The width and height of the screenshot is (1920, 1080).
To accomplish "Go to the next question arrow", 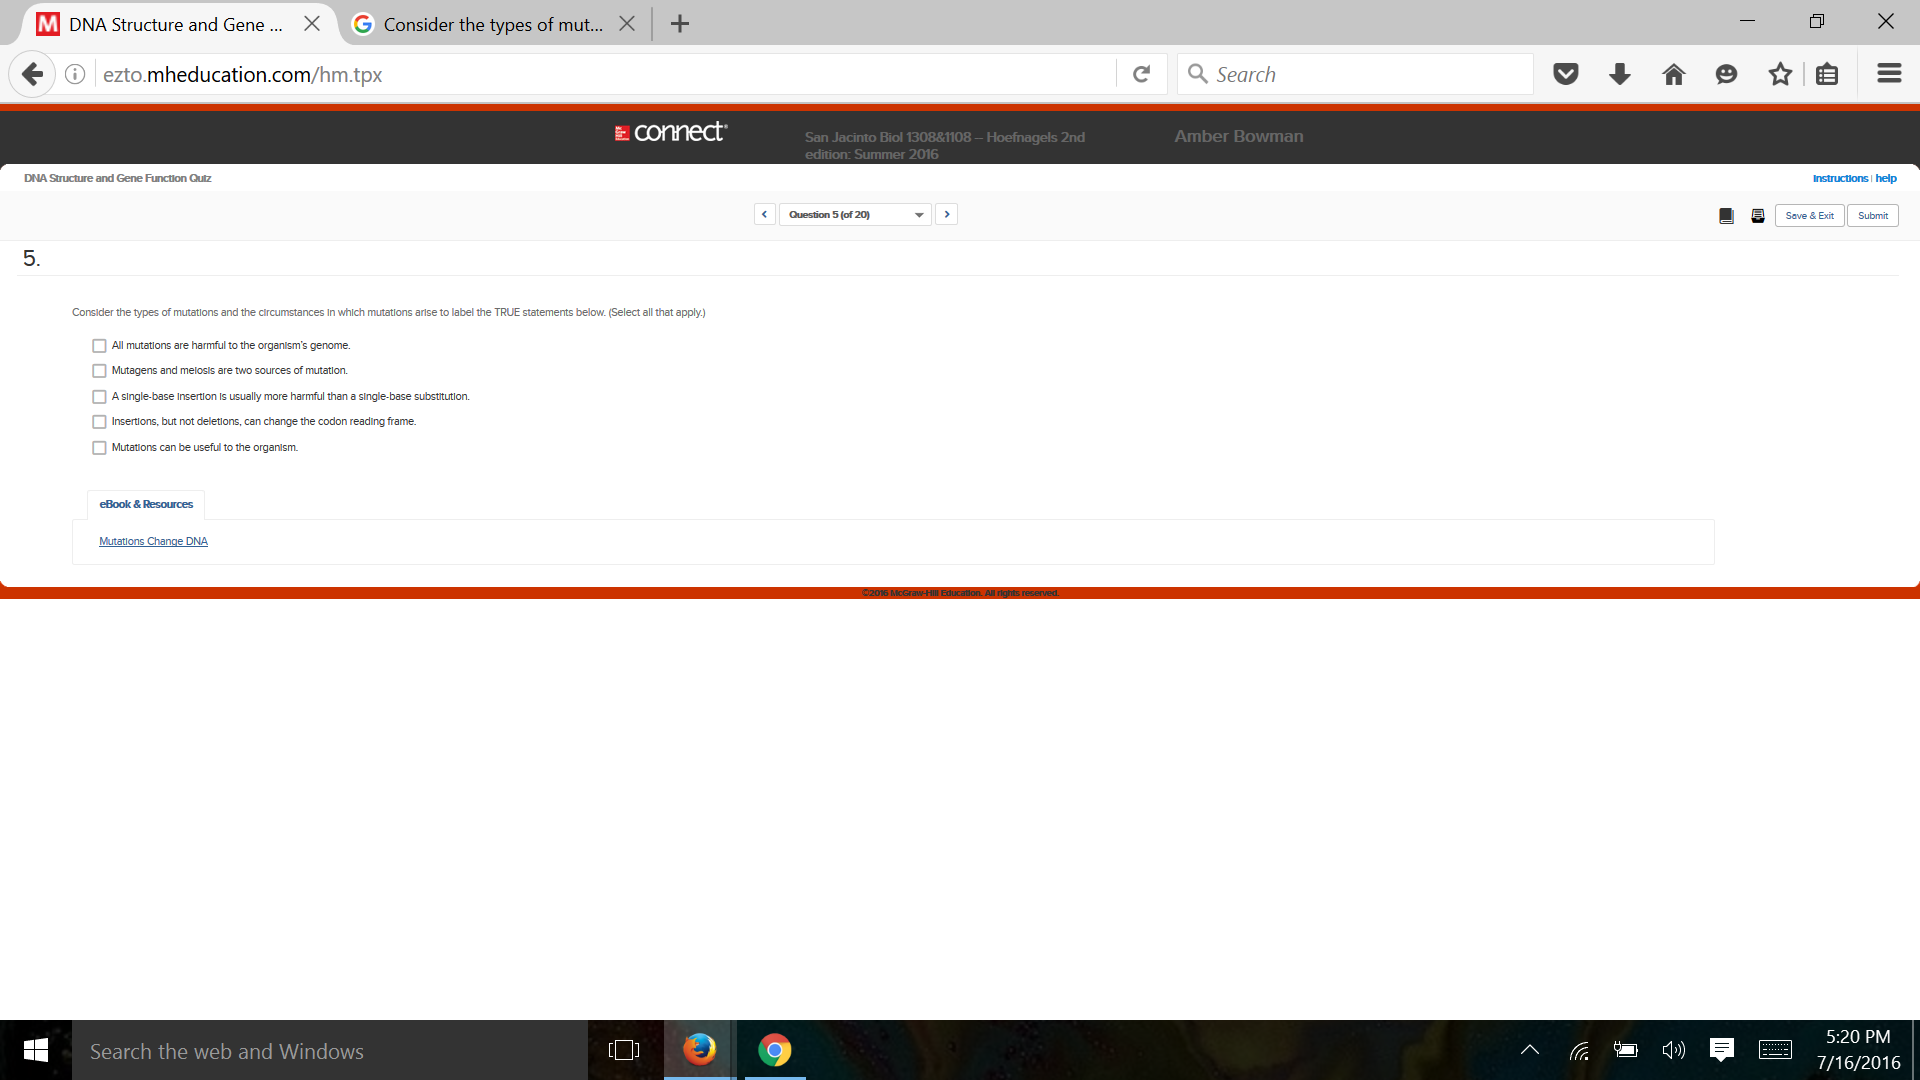I will [947, 214].
